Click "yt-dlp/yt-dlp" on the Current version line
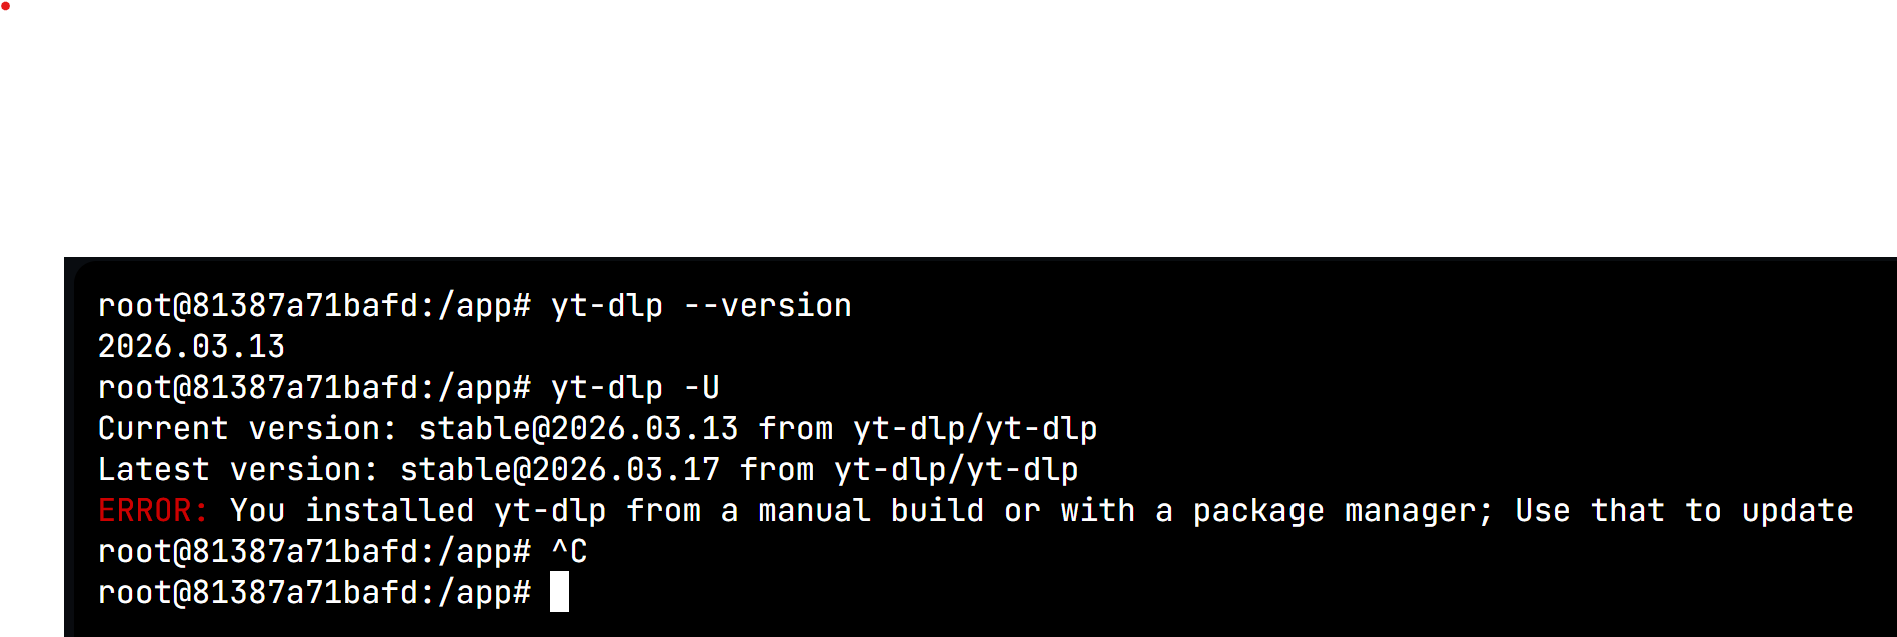Image resolution: width=1897 pixels, height=637 pixels. pyautogui.click(x=975, y=429)
